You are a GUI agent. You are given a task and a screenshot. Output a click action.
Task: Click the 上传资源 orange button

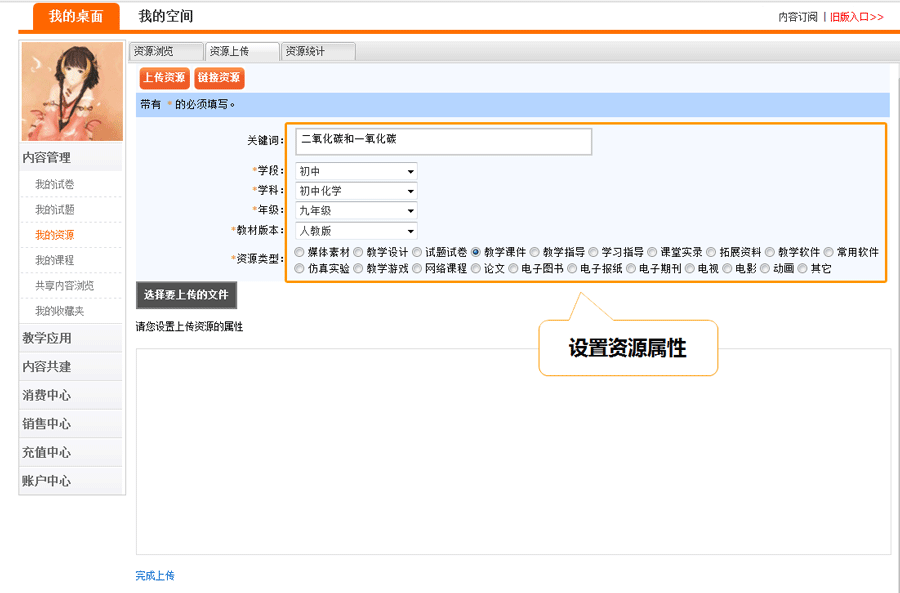coord(163,78)
